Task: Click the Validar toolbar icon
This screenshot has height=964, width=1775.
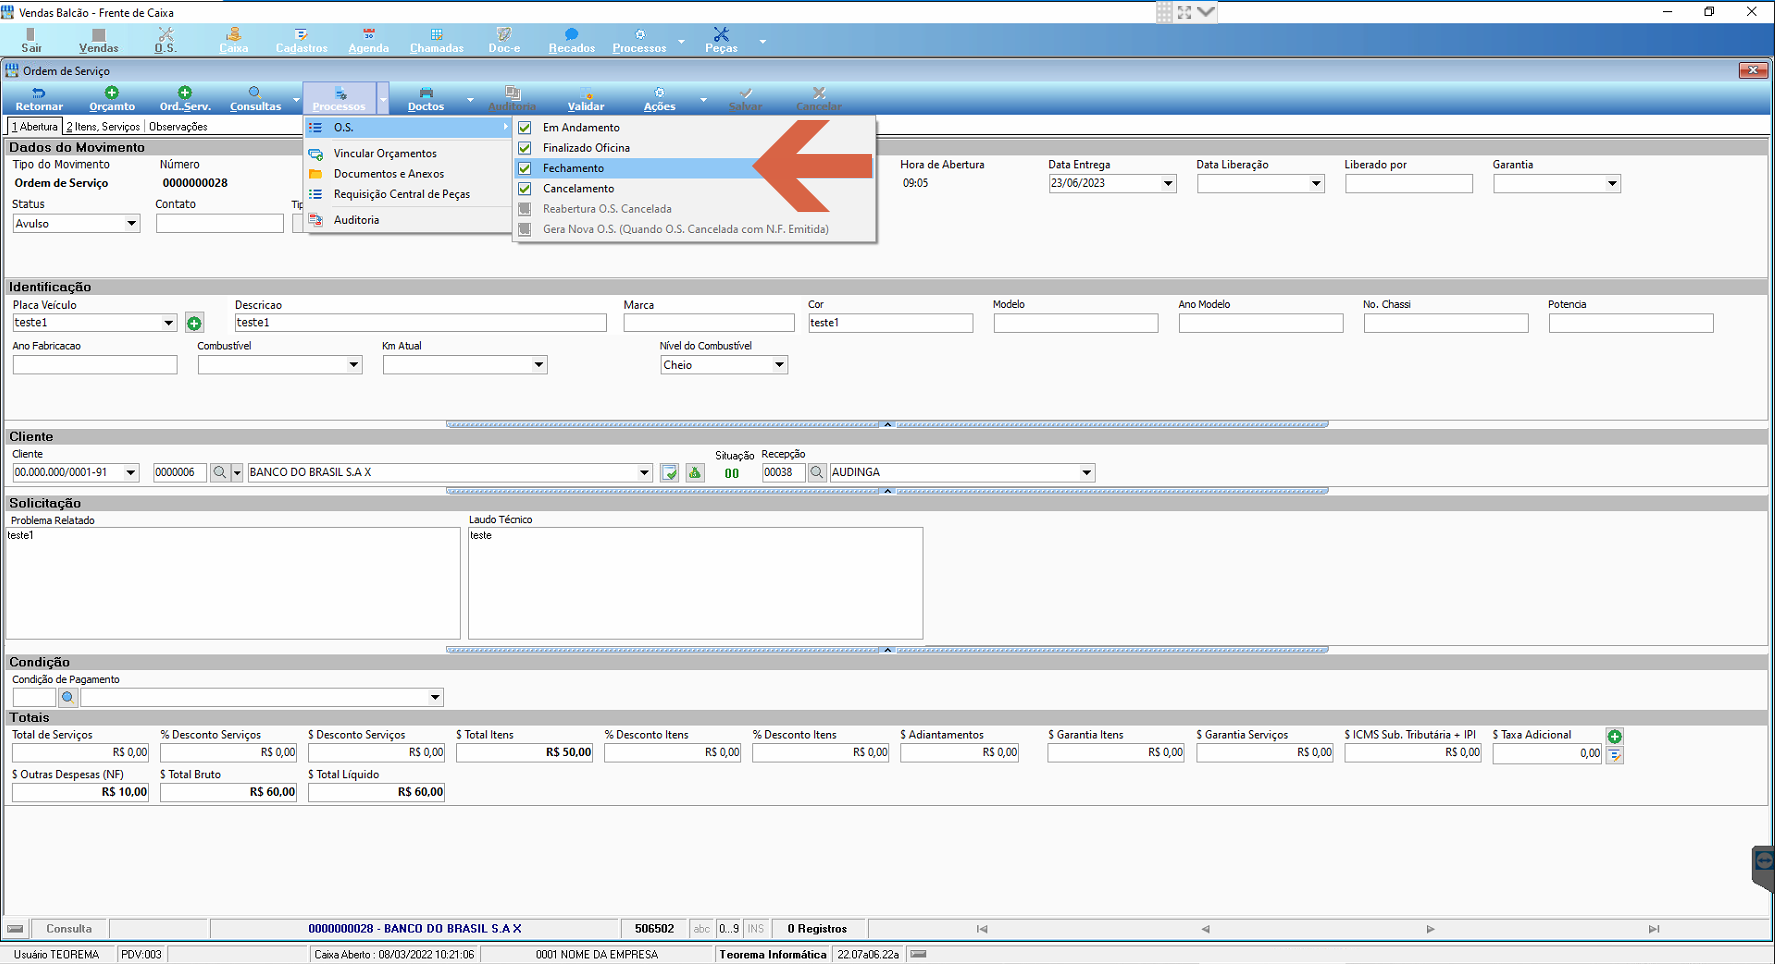Action: (x=586, y=98)
